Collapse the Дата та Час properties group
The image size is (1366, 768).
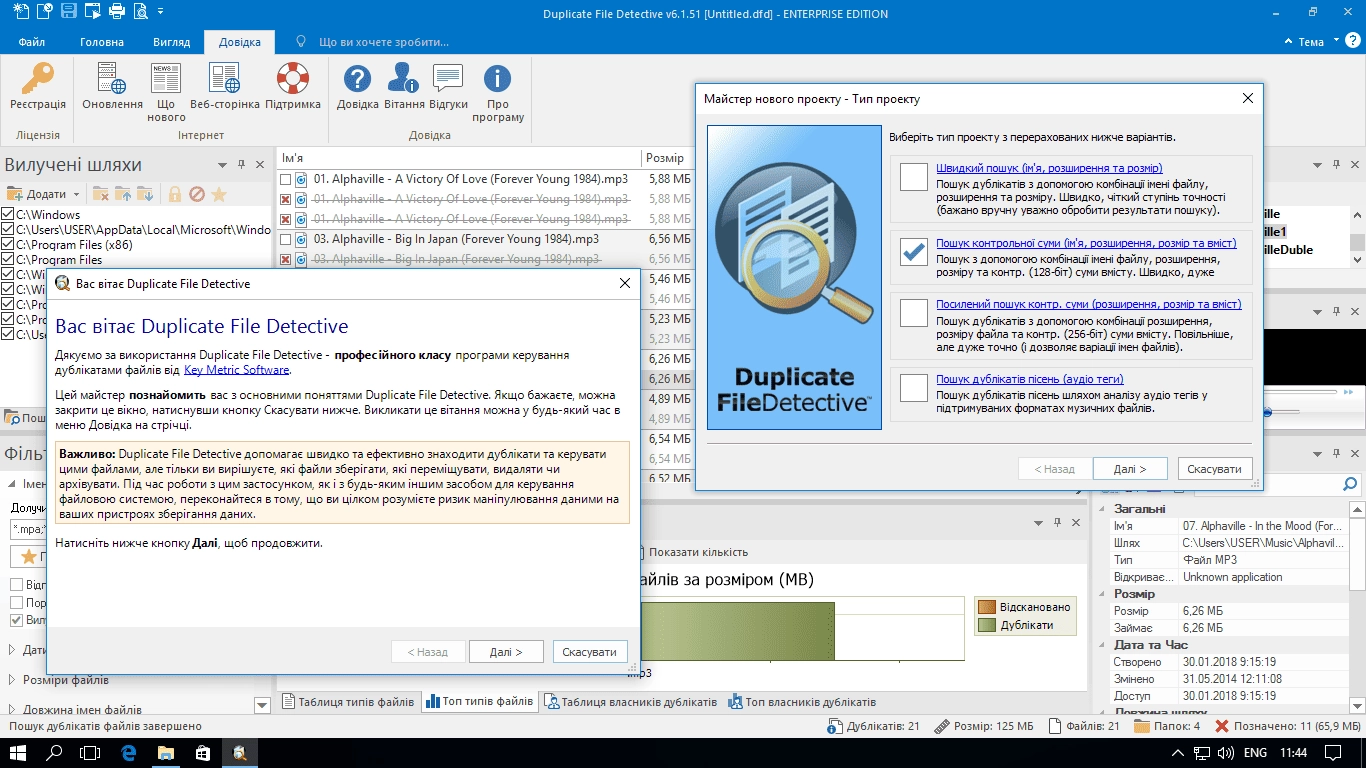tap(1103, 645)
